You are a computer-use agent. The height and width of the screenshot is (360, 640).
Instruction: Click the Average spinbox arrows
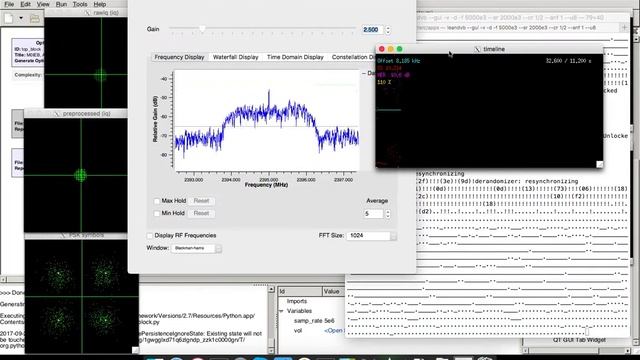pos(388,214)
